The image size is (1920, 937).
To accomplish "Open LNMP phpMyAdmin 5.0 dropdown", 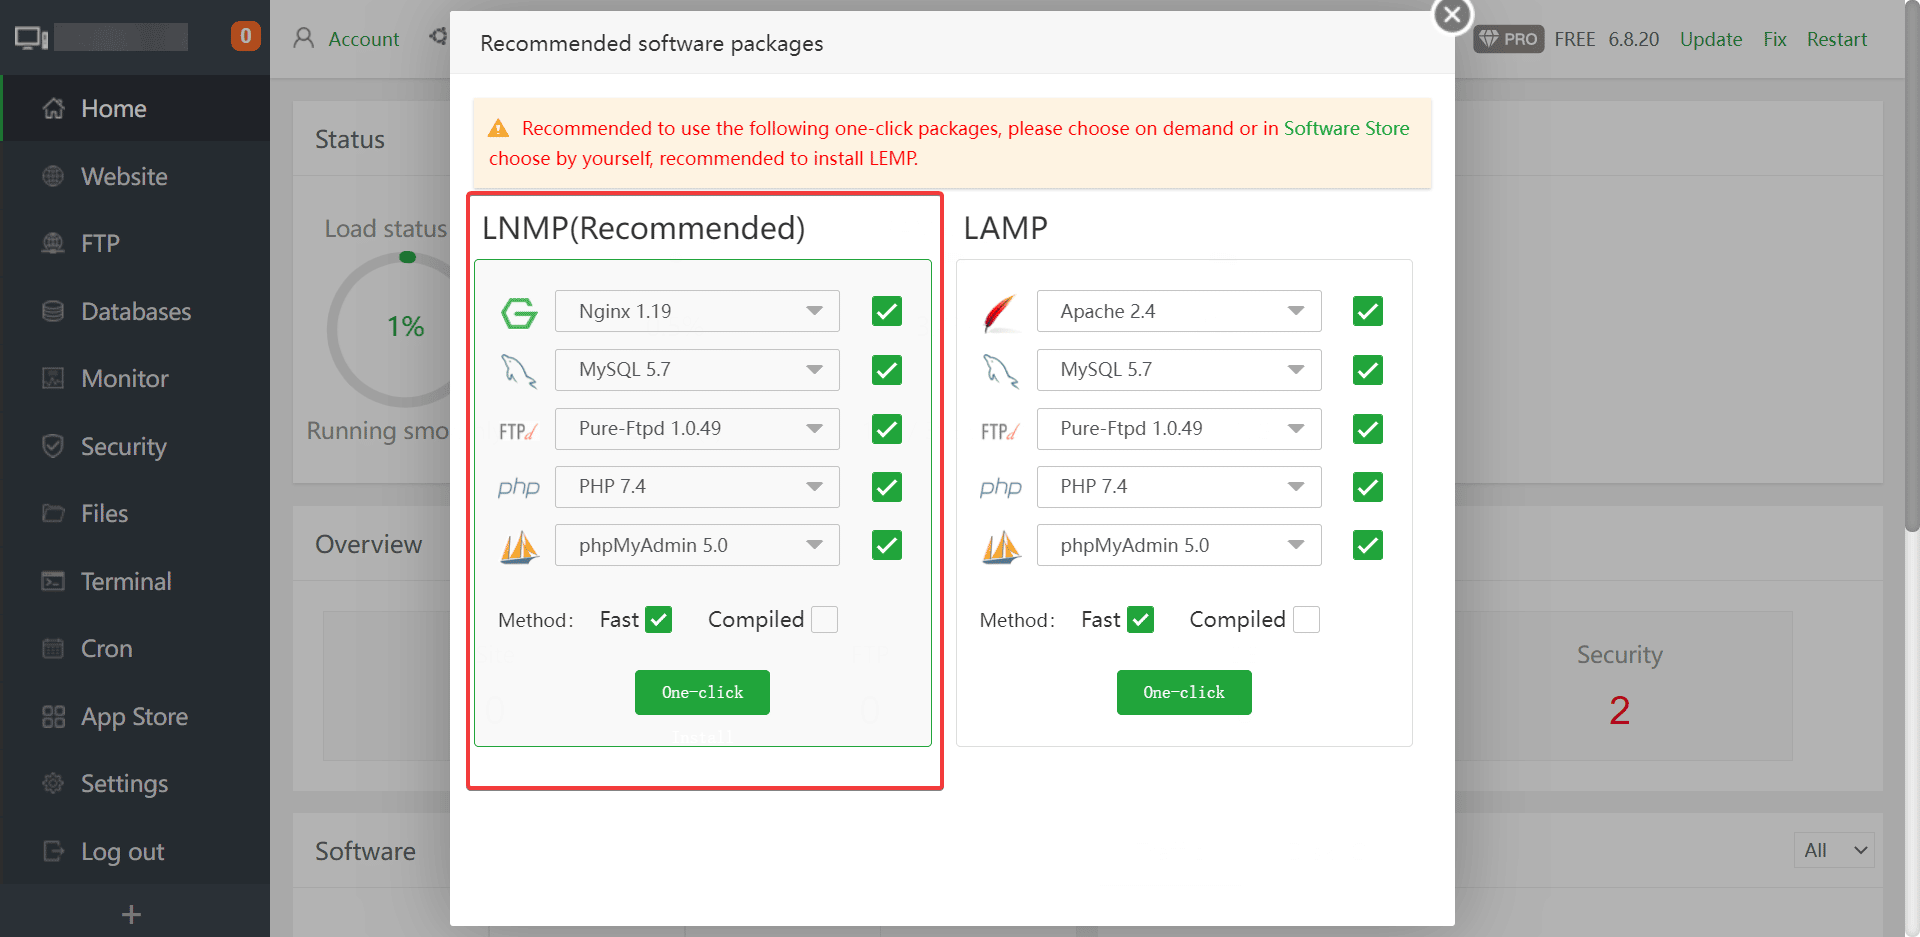I will (697, 545).
